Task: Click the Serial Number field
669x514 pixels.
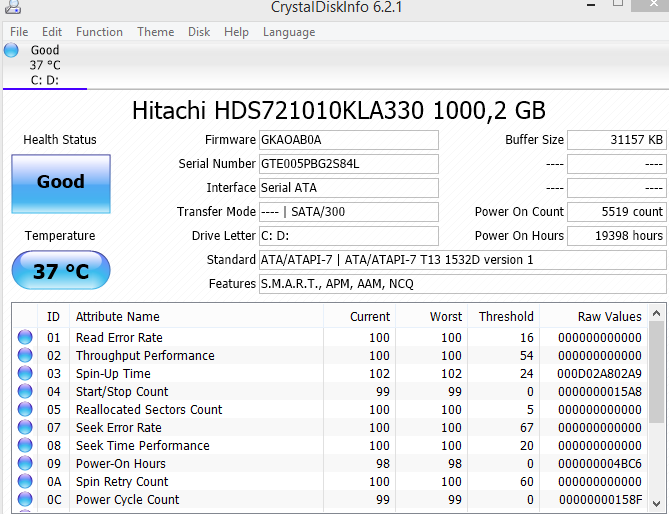Action: click(347, 164)
